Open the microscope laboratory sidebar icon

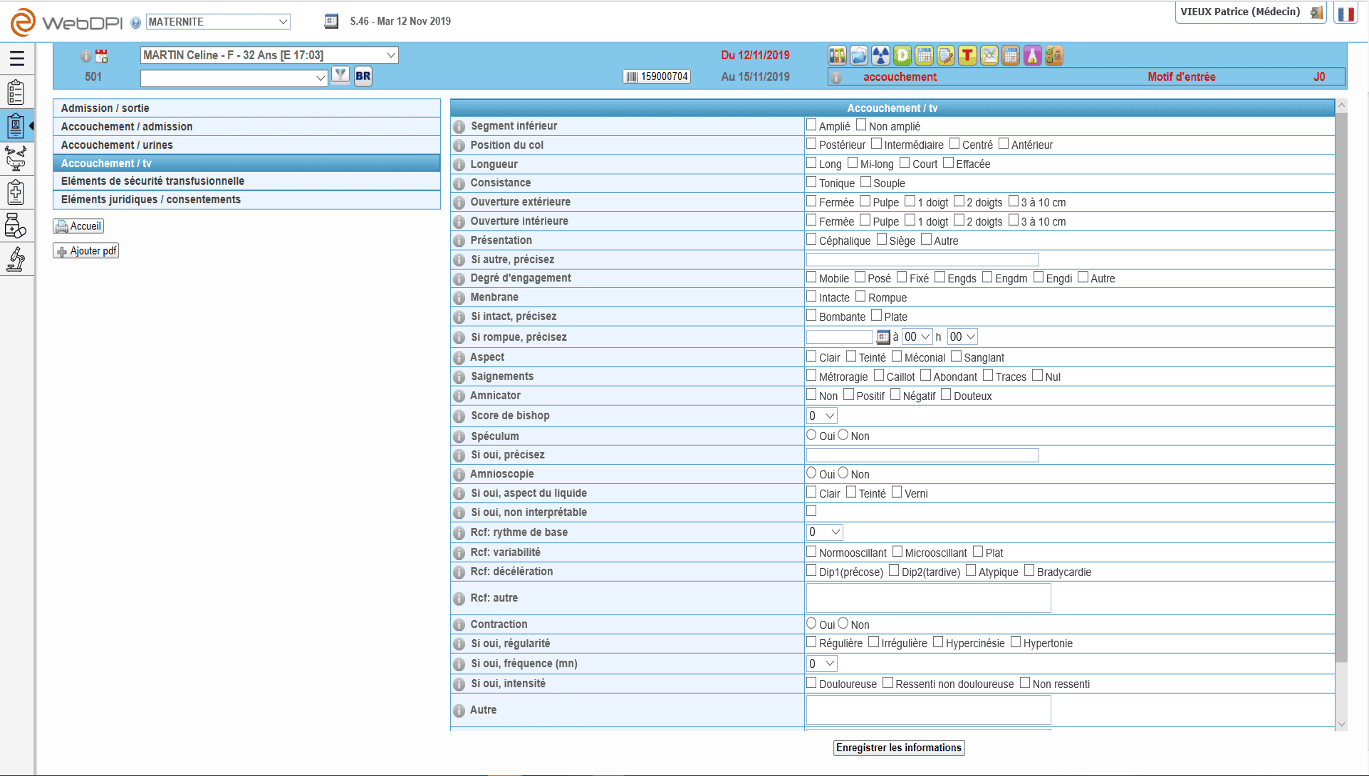(16, 258)
